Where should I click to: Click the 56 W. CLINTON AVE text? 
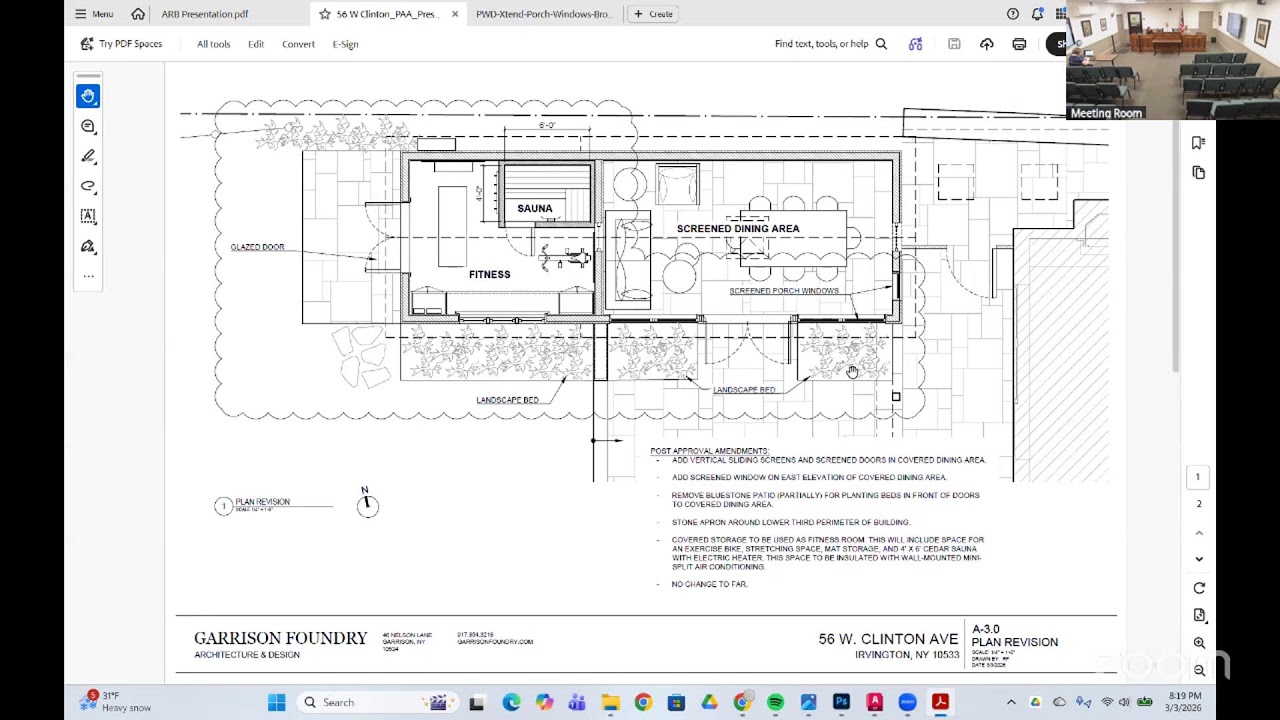click(888, 638)
